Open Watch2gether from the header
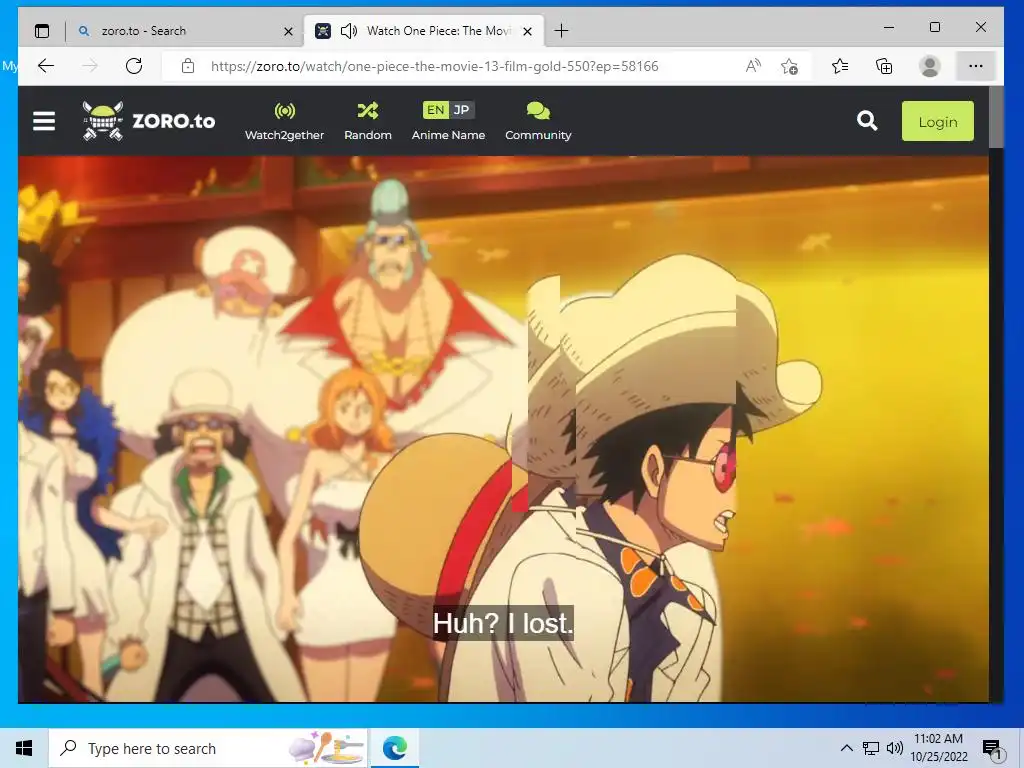1024x768 pixels. point(284,121)
